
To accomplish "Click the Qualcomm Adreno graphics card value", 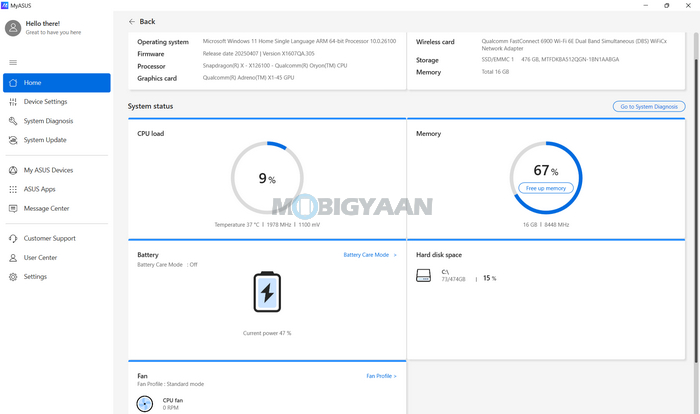I will point(248,78).
